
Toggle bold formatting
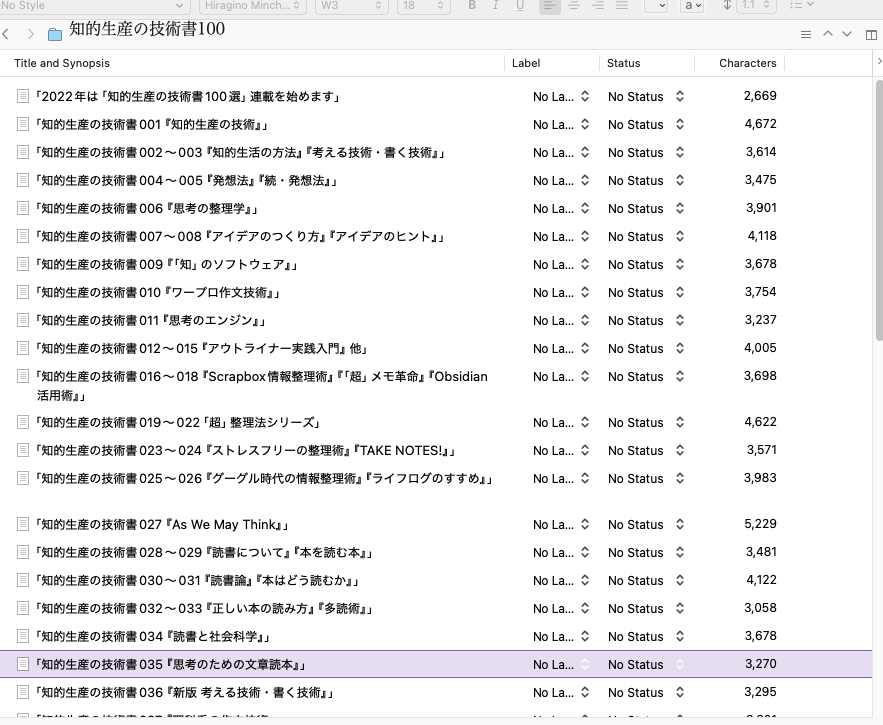pos(472,5)
